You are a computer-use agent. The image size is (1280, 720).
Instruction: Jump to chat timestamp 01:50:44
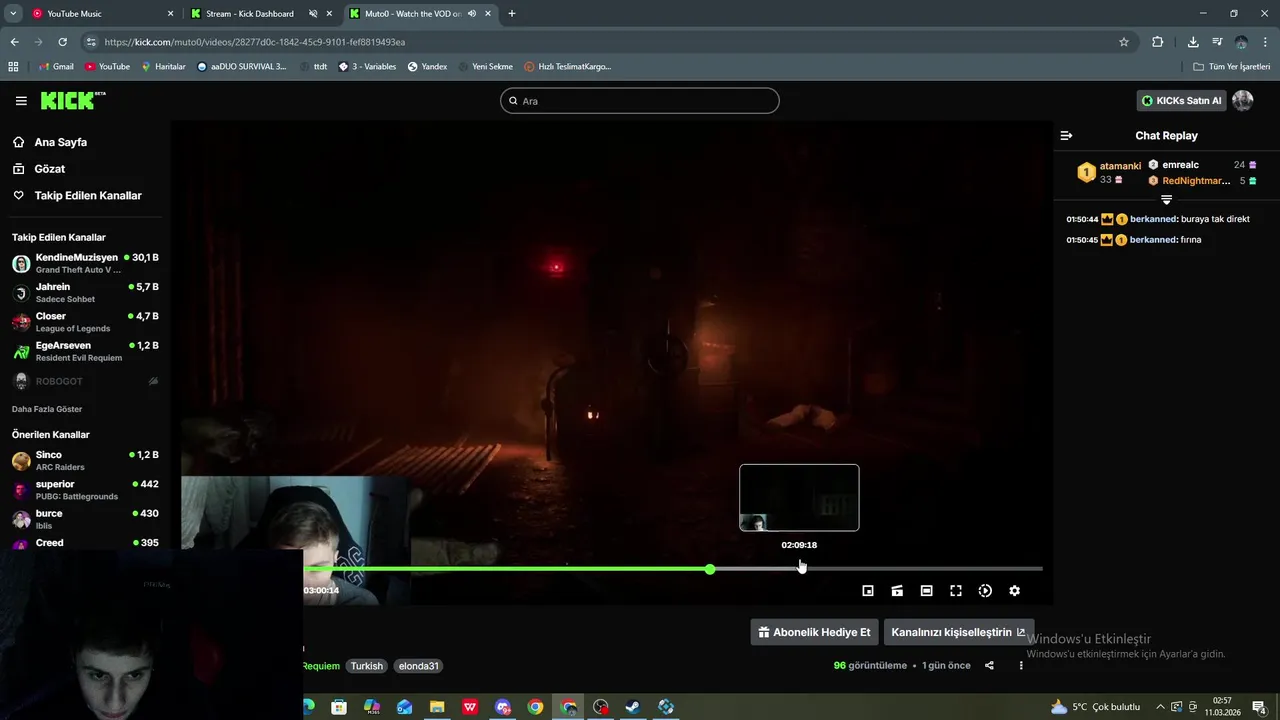click(1082, 219)
